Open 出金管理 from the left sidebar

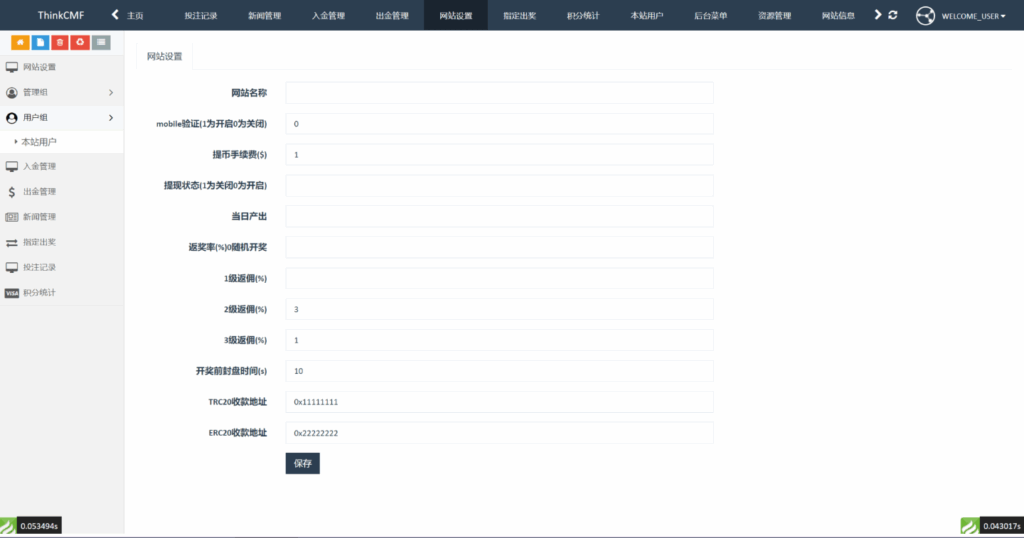point(40,192)
